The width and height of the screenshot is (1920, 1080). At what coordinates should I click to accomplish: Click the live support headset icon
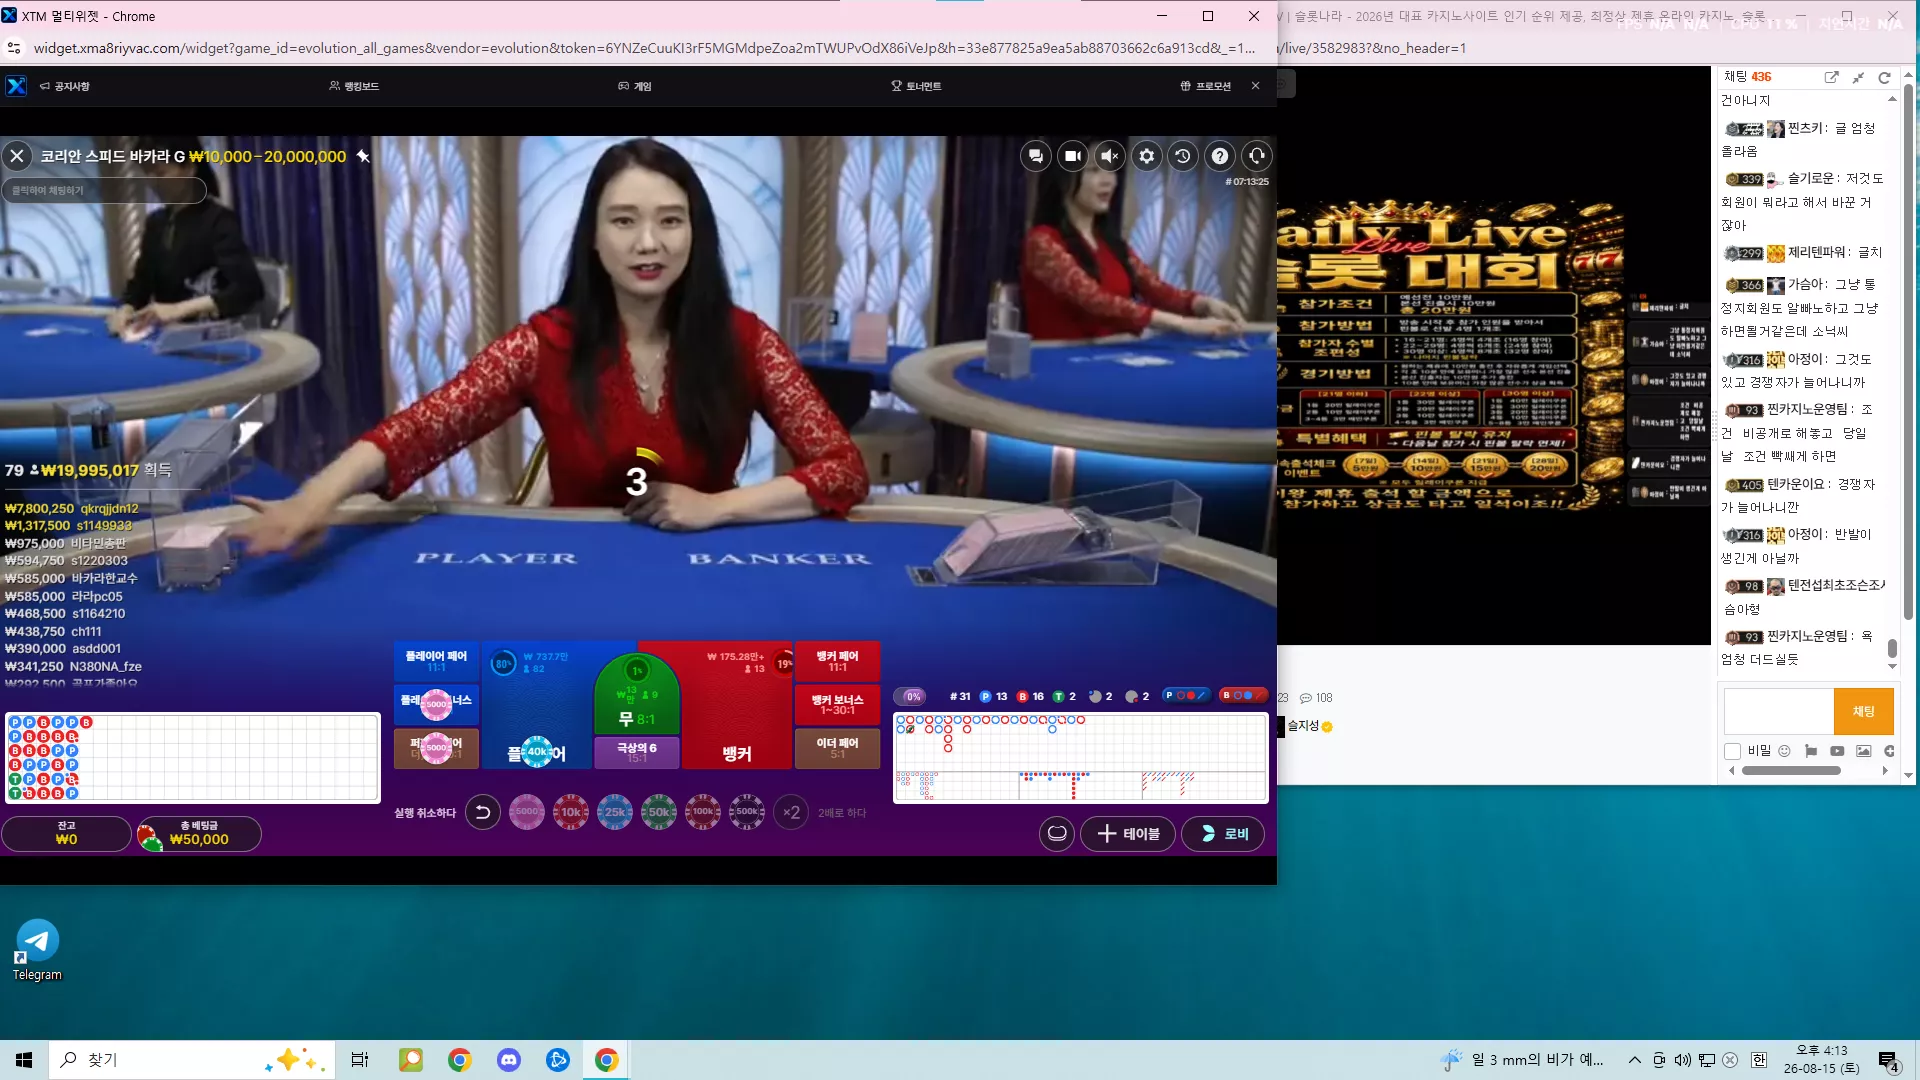[x=1257, y=156]
